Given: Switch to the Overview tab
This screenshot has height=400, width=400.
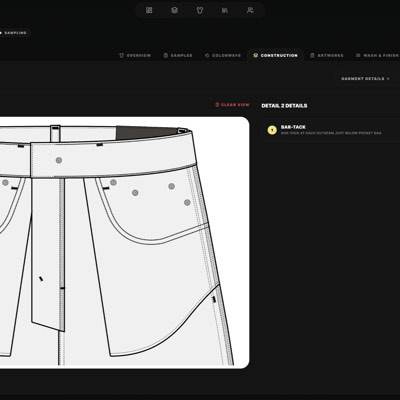Looking at the screenshot, I should [135, 55].
